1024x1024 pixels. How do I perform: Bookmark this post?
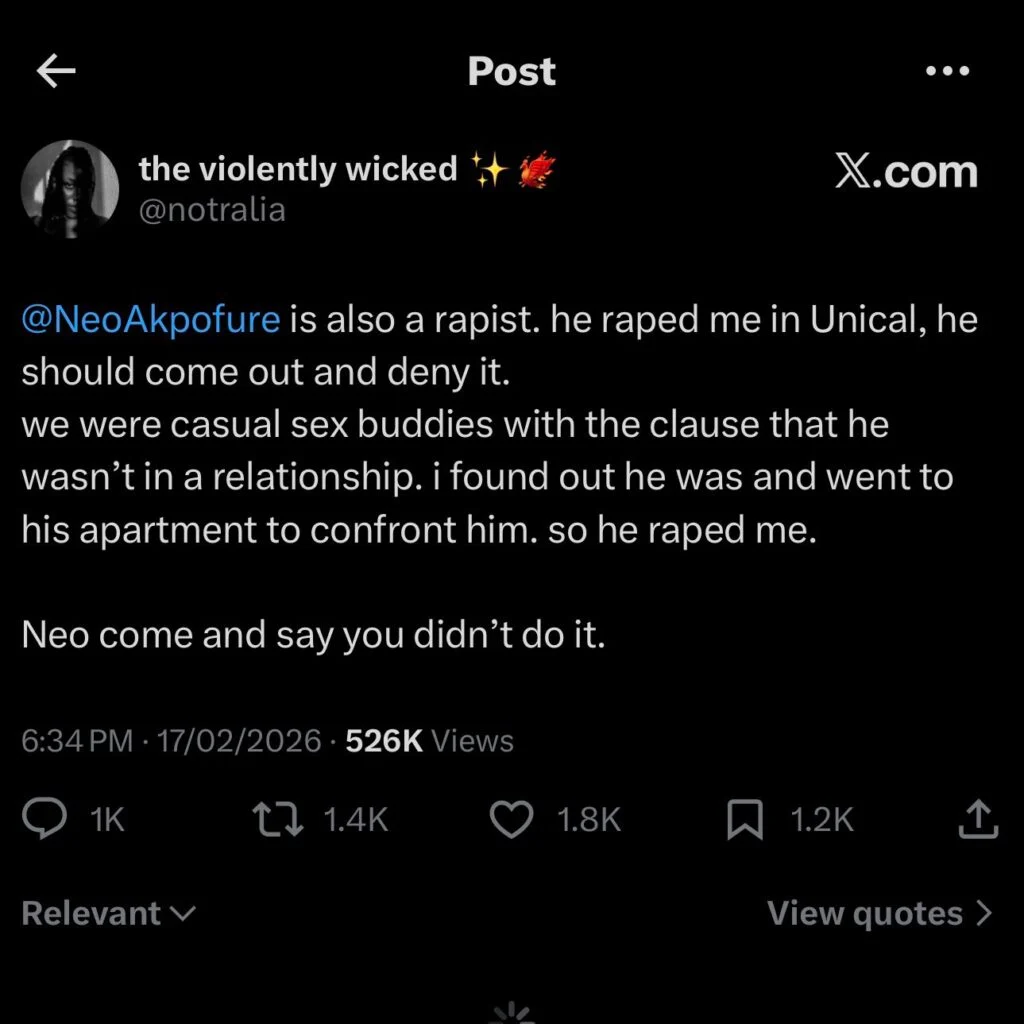pyautogui.click(x=745, y=820)
